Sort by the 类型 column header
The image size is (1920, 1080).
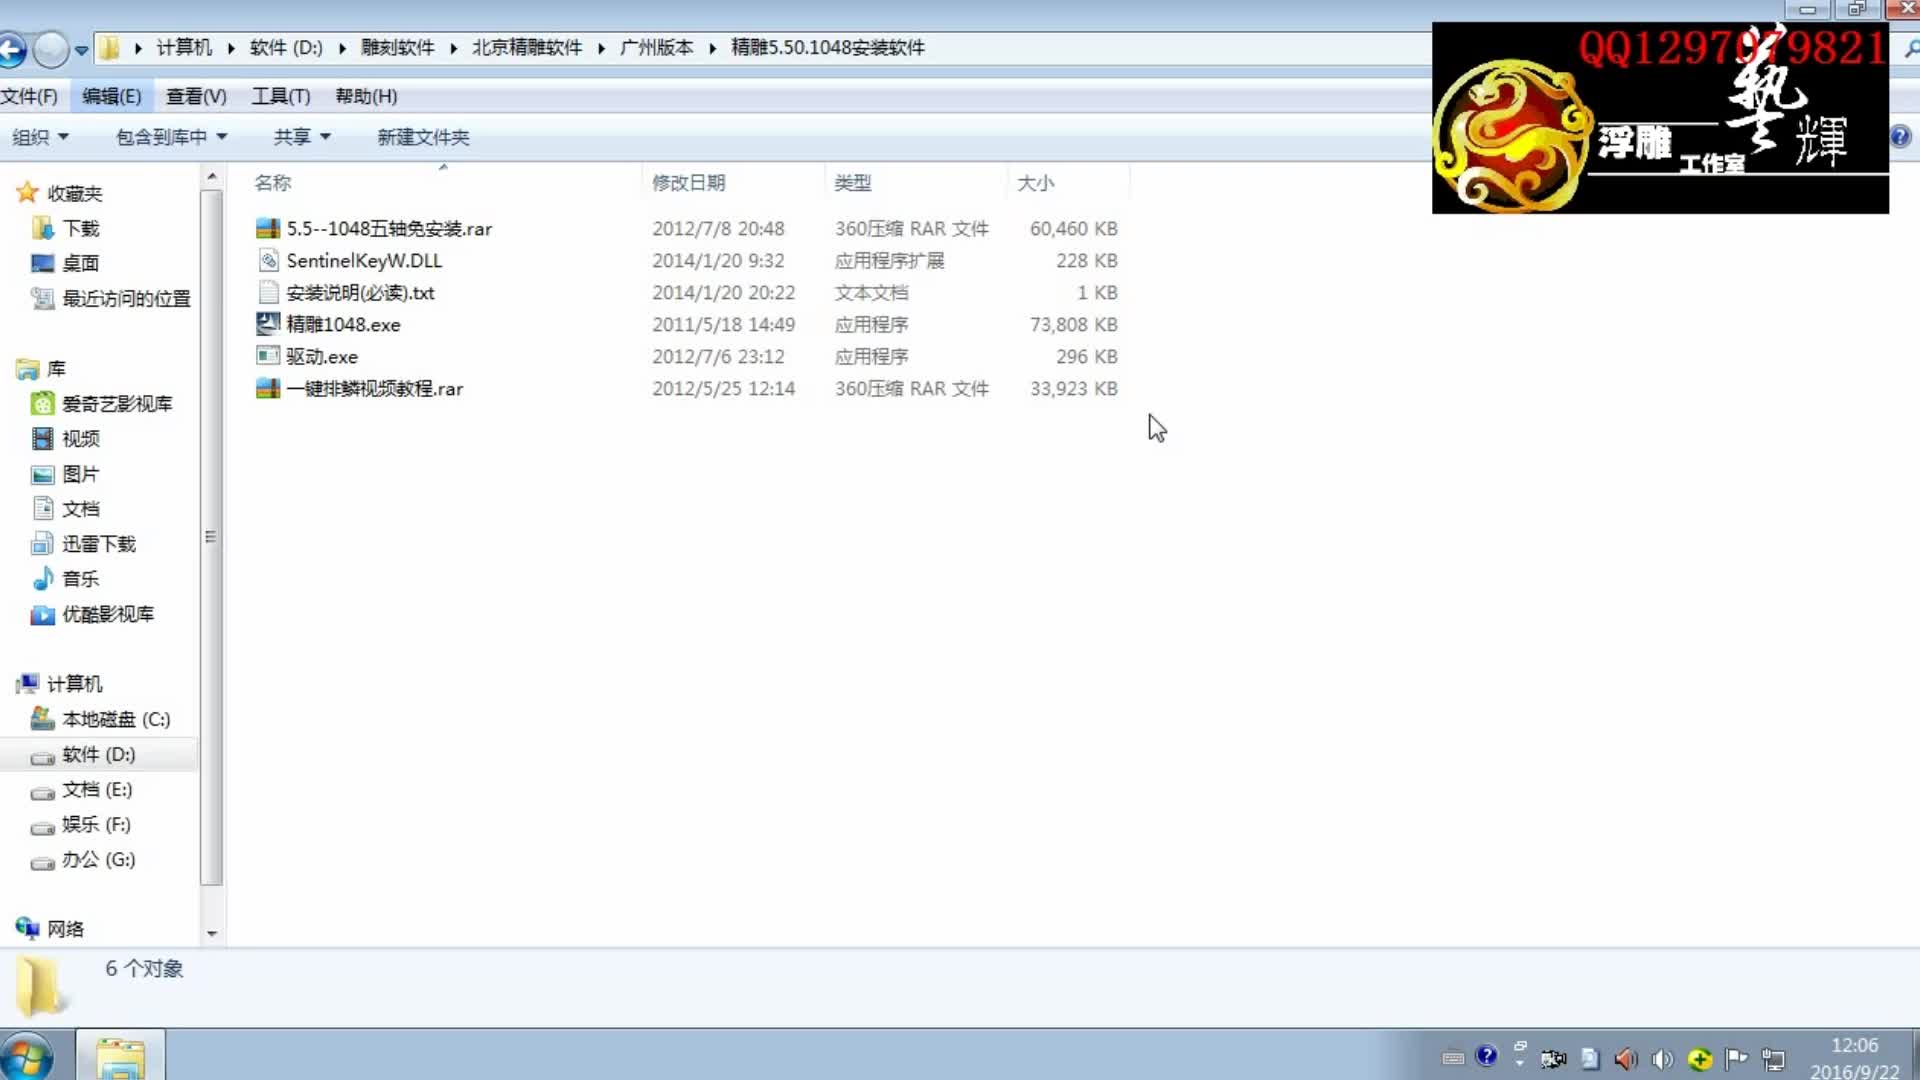[853, 183]
